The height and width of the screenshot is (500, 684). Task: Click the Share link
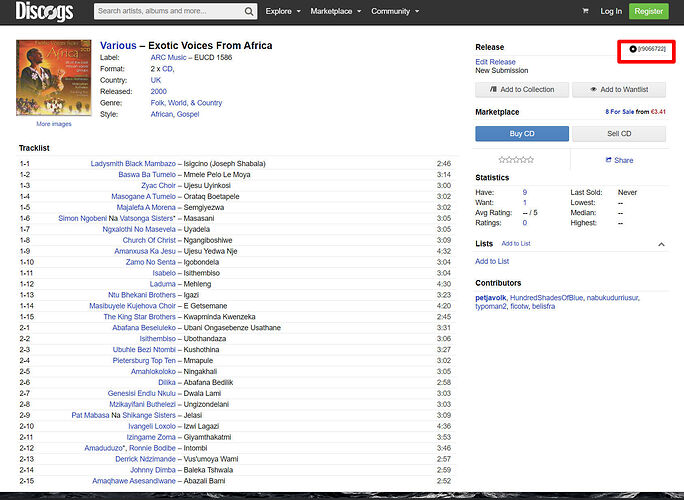(619, 160)
